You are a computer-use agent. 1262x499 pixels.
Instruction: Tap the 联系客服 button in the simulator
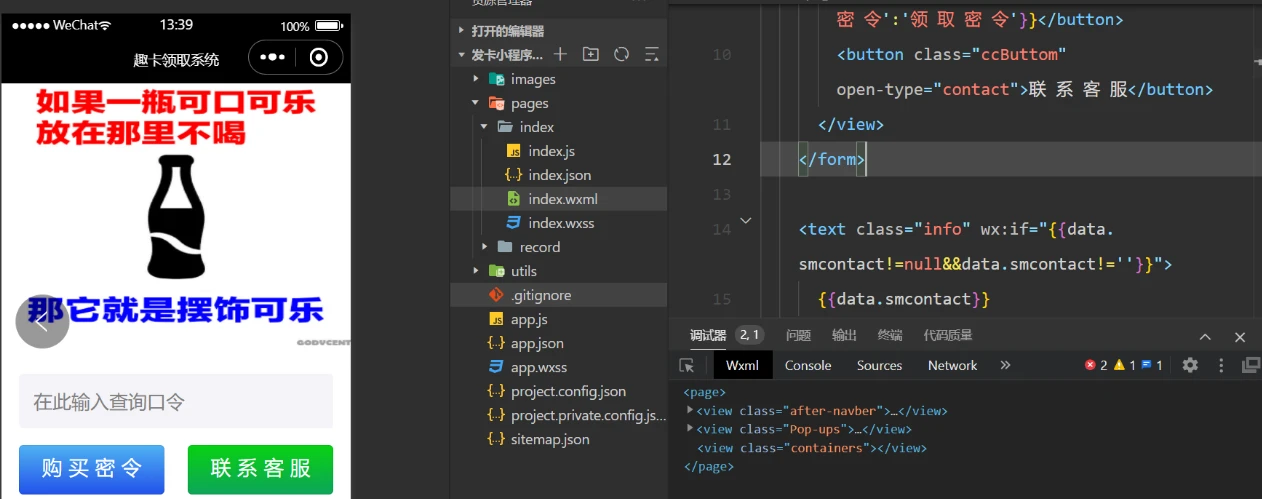260,469
